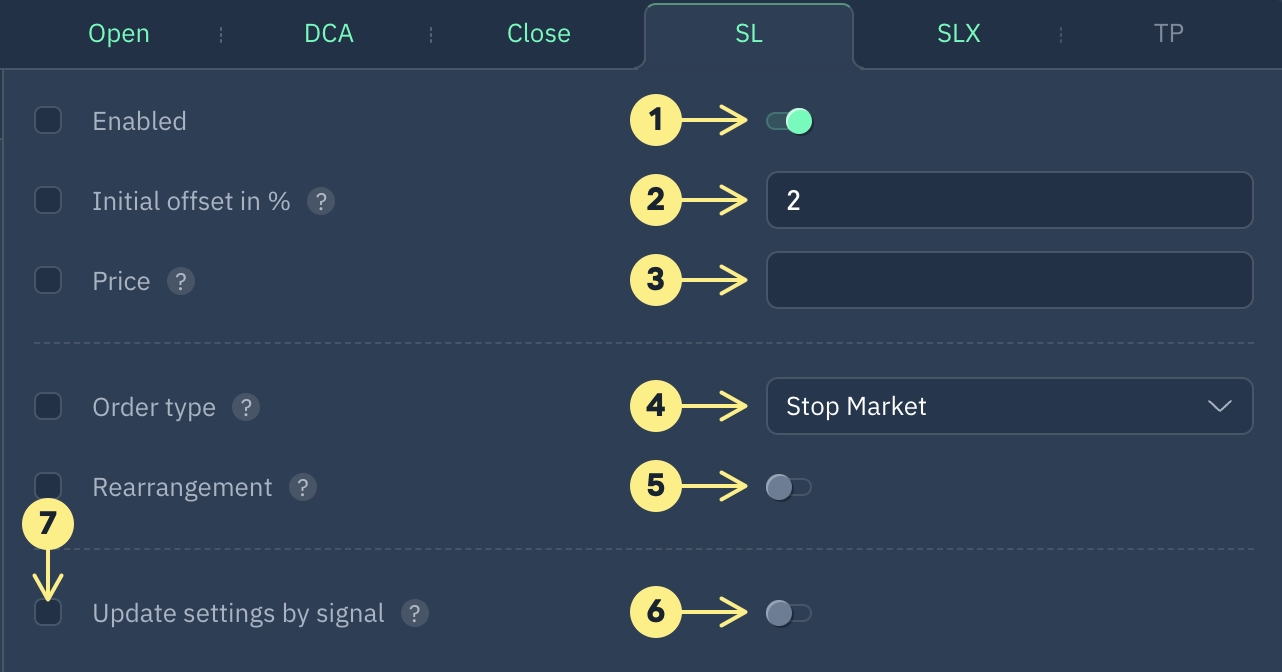Check the Update settings by signal checkbox

[x=48, y=612]
